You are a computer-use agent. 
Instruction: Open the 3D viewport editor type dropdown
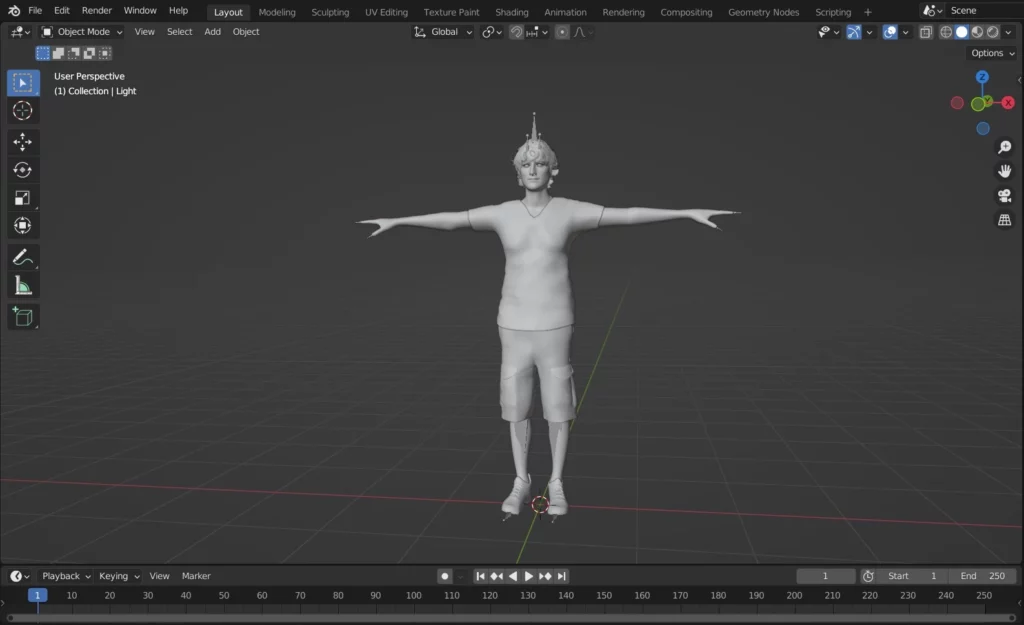coord(20,32)
